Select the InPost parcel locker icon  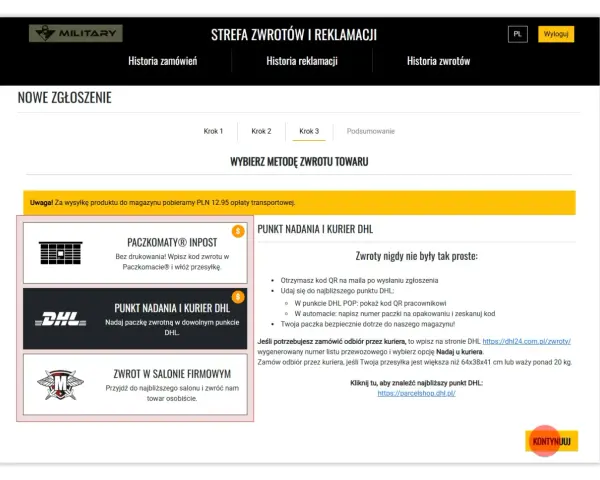60,253
